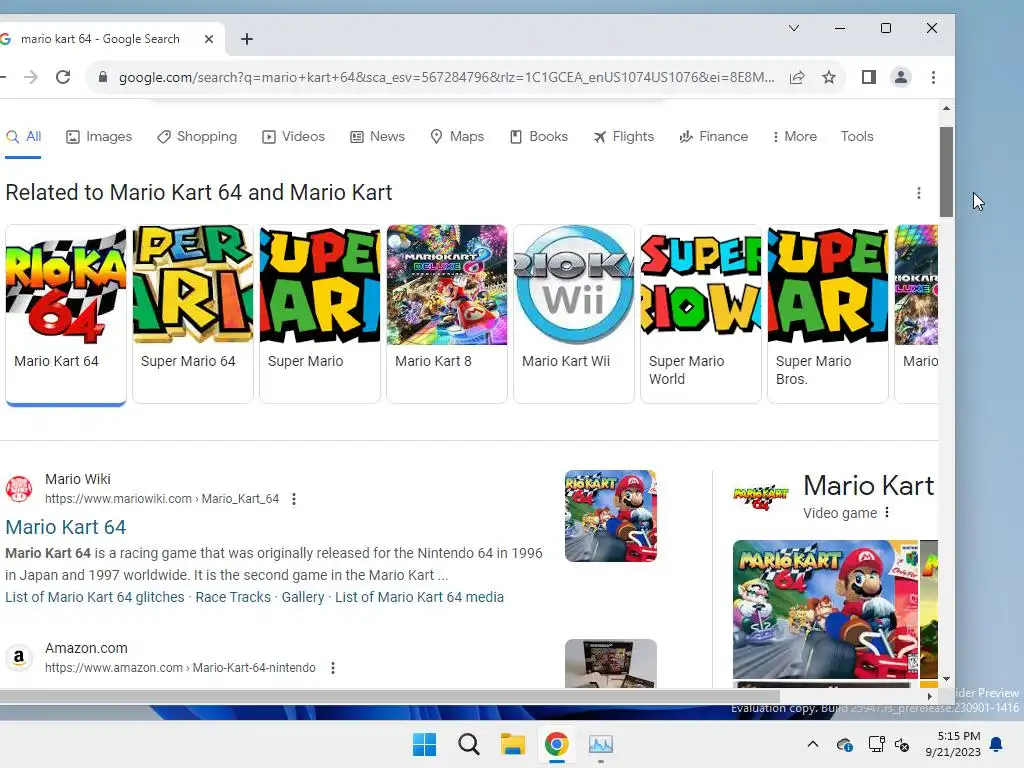This screenshot has height=768, width=1024.
Task: Open the Windows Start menu
Action: [x=424, y=744]
